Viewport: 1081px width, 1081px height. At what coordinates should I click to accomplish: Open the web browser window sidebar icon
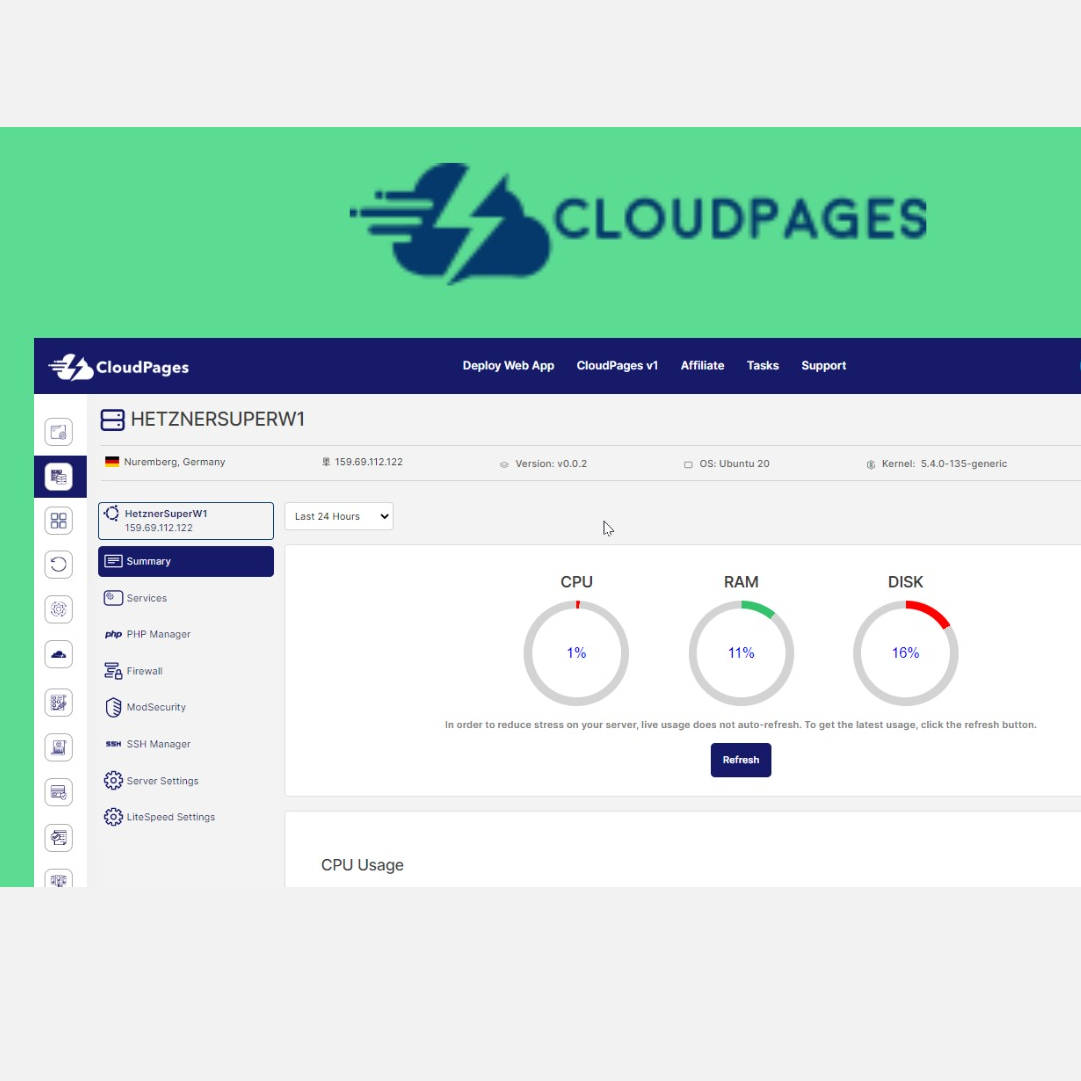click(59, 432)
